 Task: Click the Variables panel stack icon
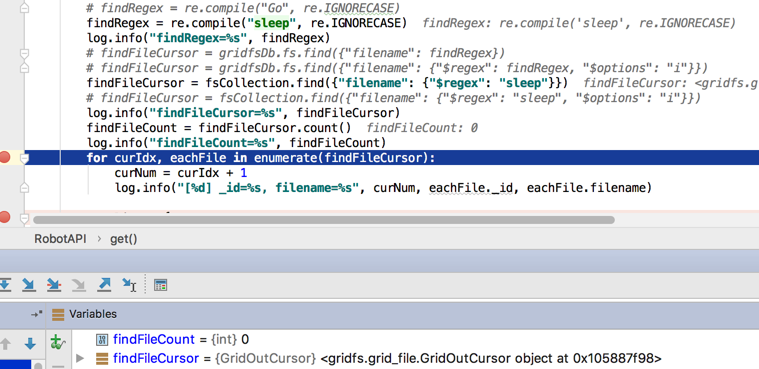click(58, 314)
